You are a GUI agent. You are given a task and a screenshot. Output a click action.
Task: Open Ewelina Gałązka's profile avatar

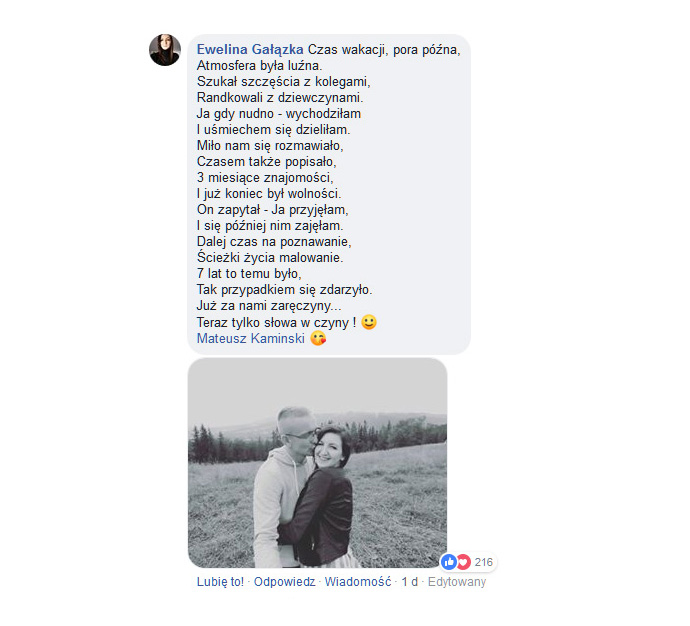165,50
